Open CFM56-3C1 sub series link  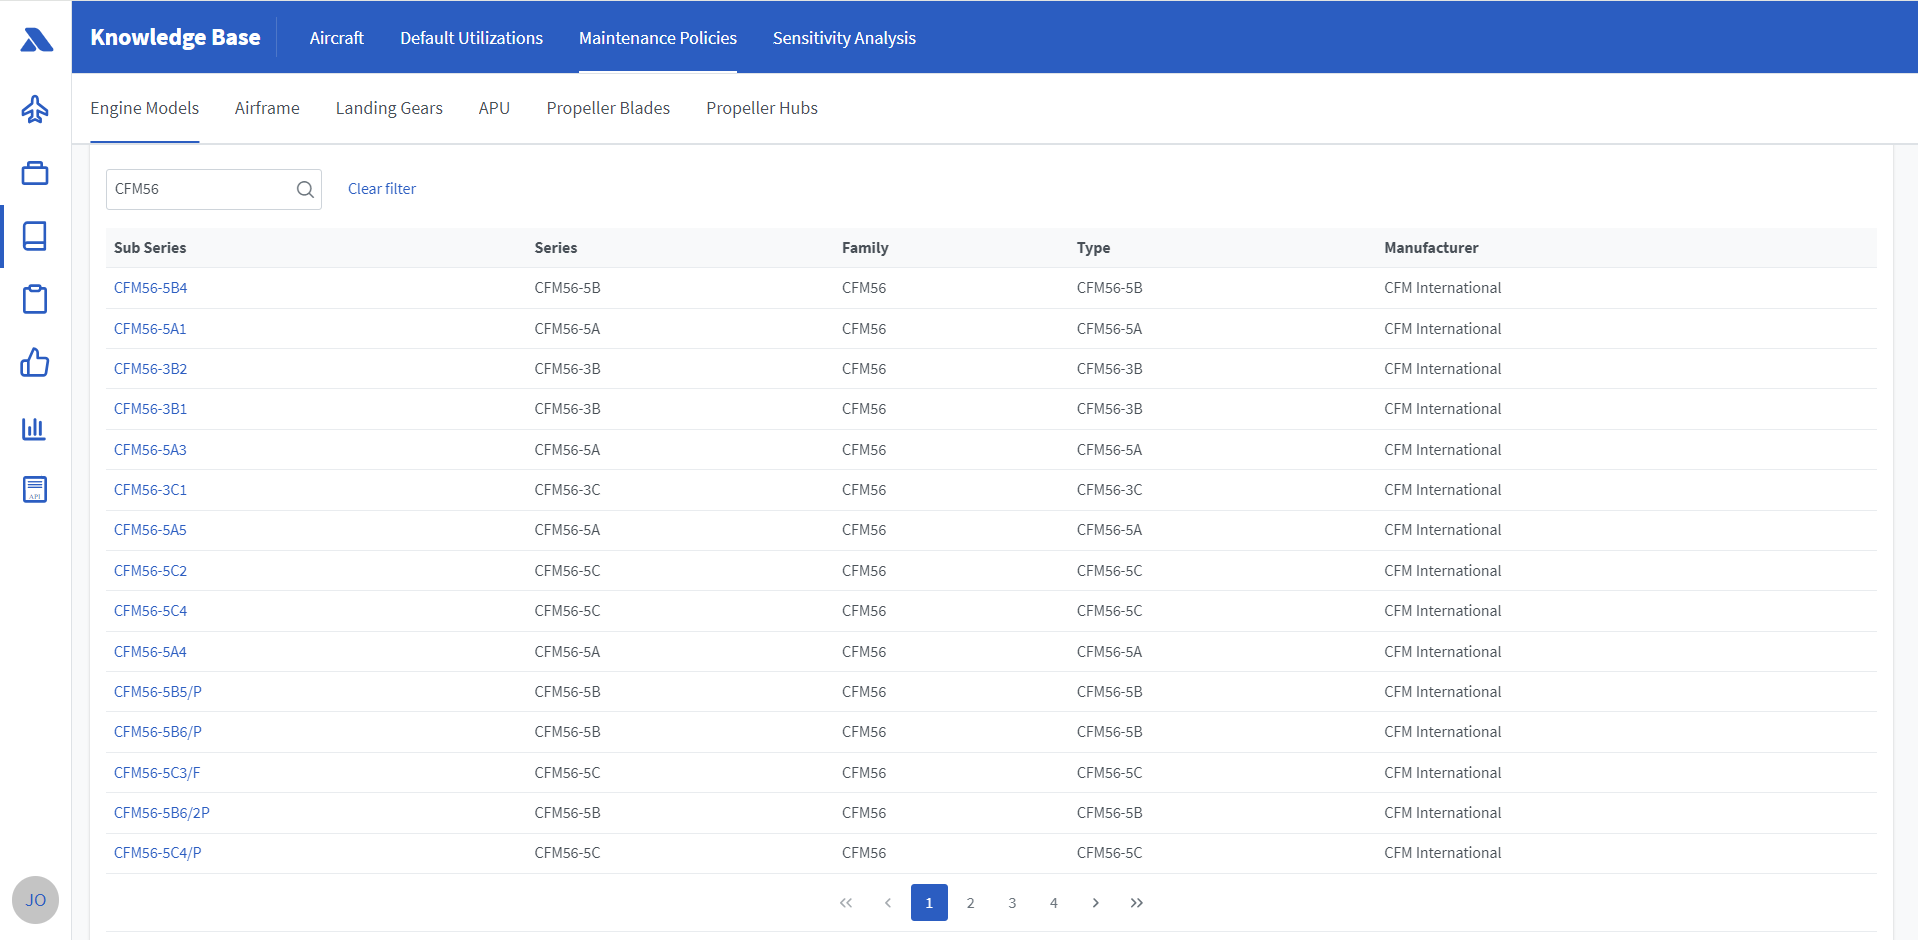pyautogui.click(x=151, y=490)
